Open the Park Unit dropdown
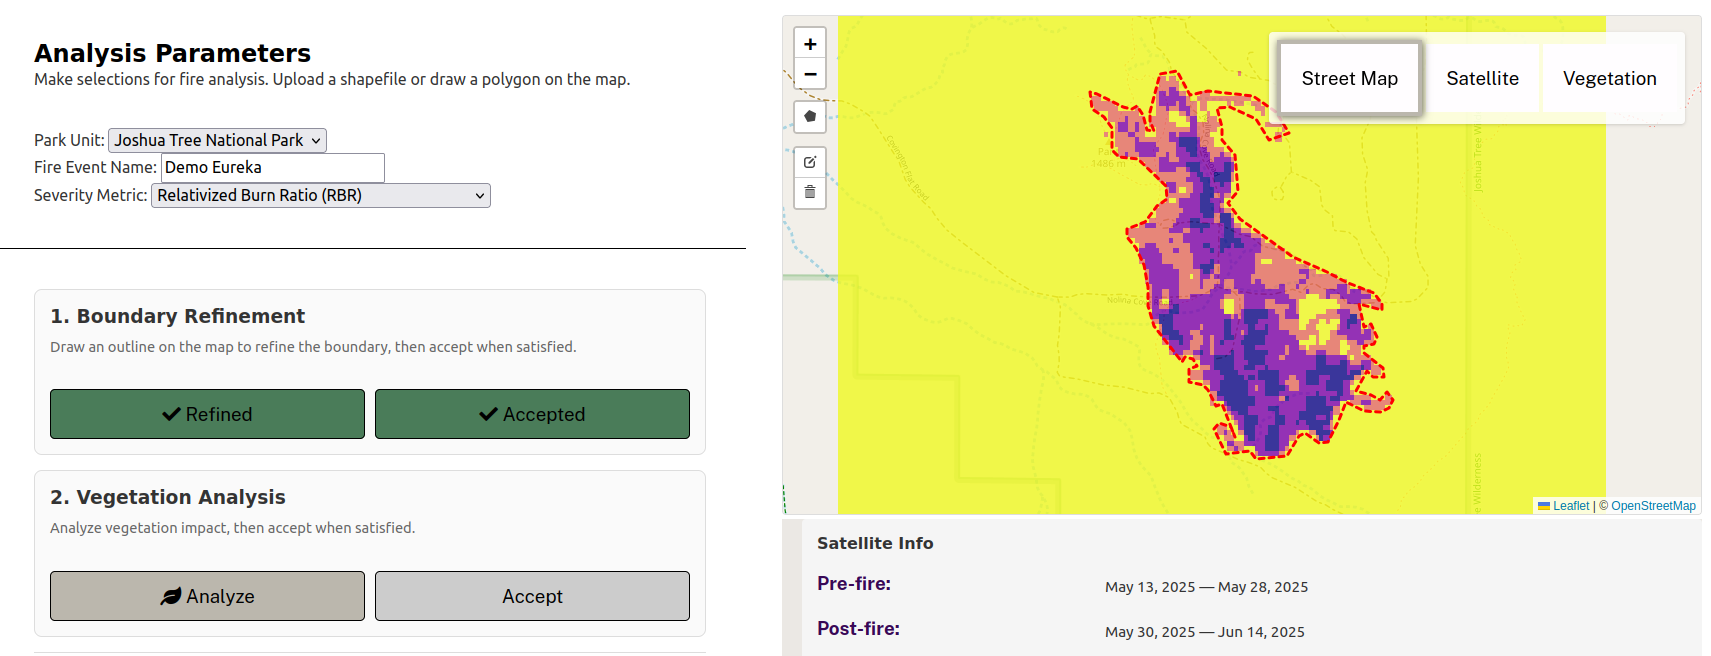 (x=217, y=141)
